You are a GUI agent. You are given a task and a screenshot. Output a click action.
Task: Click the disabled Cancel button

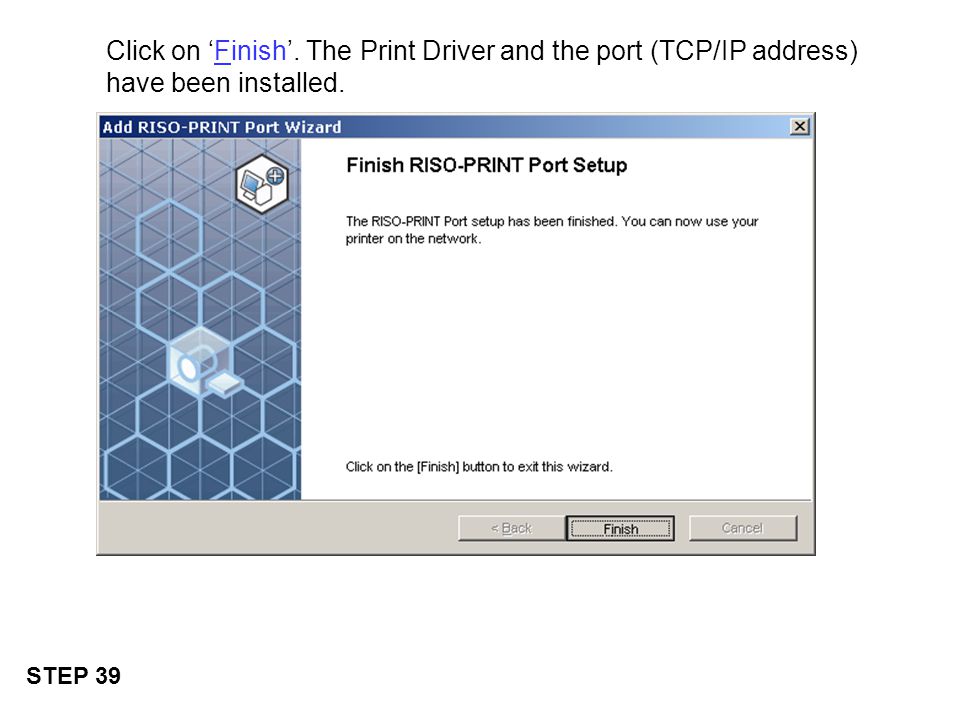coord(743,528)
